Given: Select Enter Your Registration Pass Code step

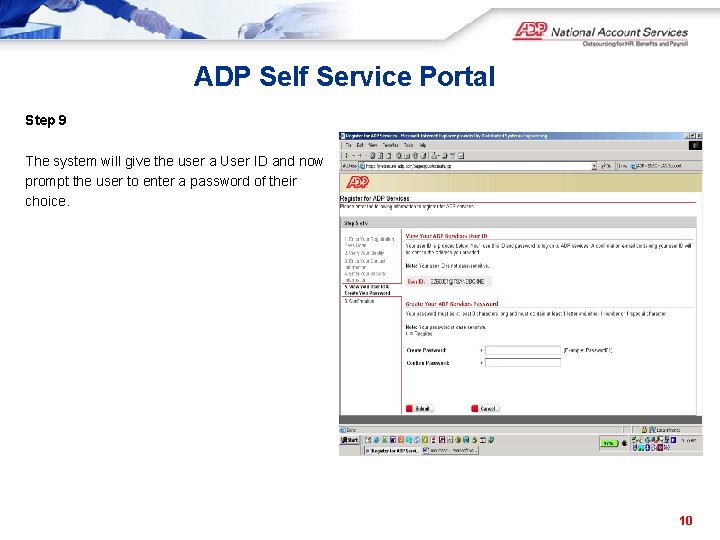Looking at the screenshot, I should click(369, 242).
